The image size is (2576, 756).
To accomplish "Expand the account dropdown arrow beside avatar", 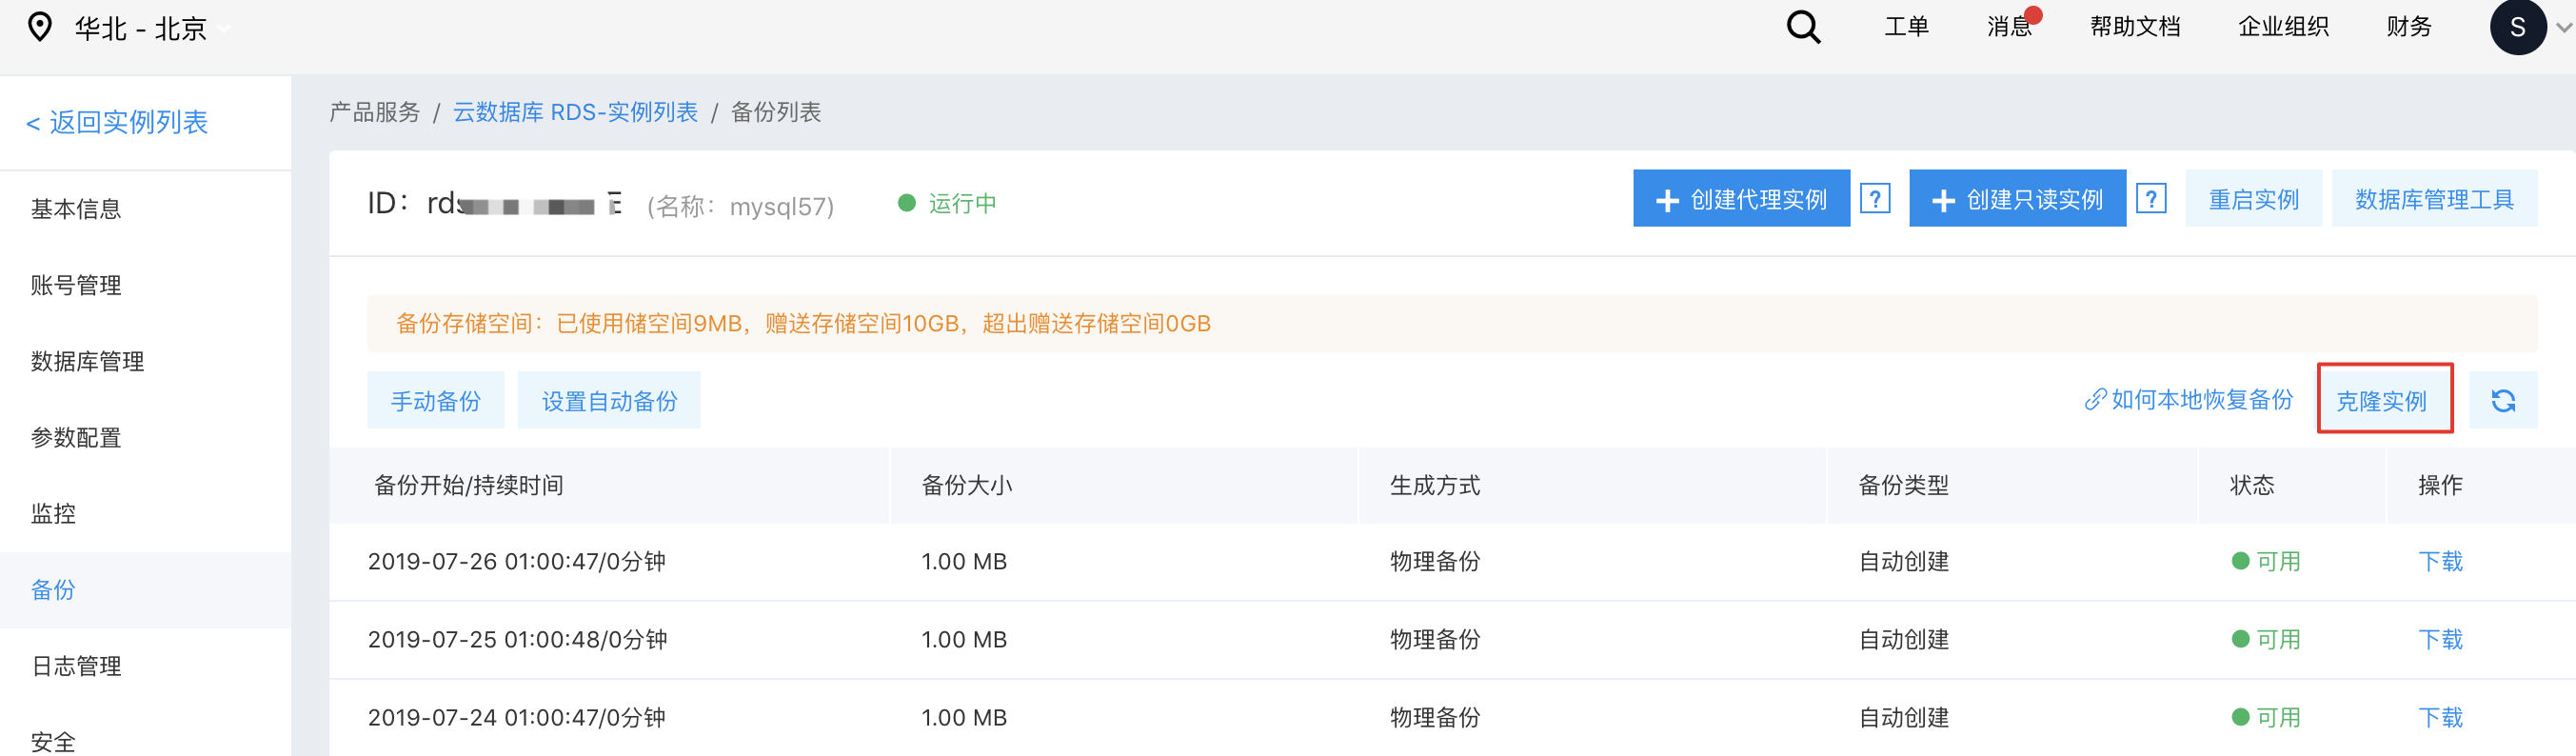I will (x=2562, y=28).
